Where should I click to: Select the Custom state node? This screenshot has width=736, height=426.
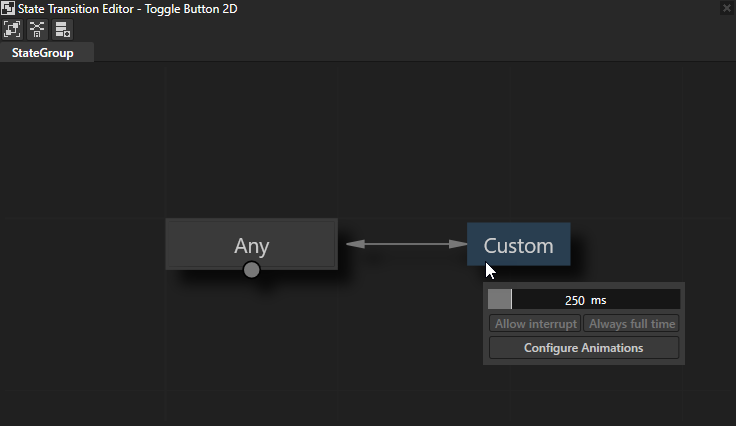[518, 244]
